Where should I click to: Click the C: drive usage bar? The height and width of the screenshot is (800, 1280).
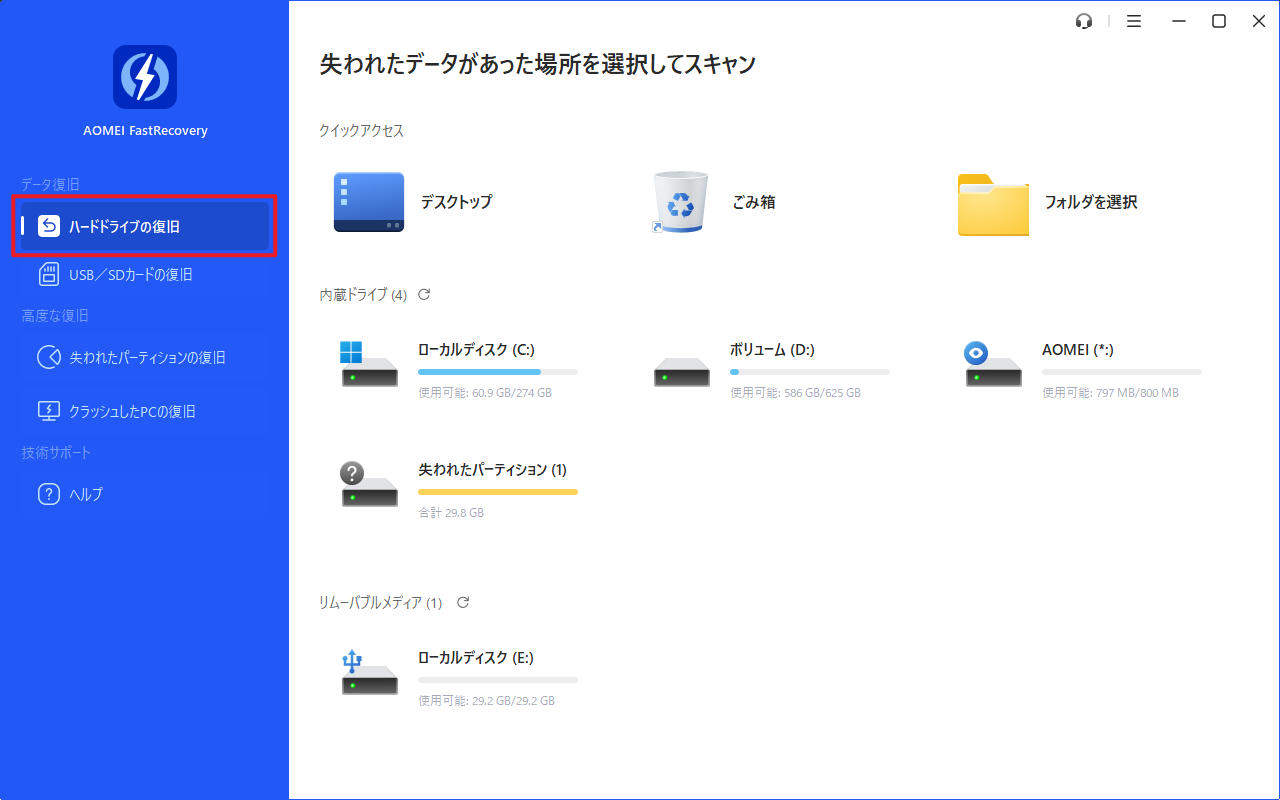click(497, 372)
